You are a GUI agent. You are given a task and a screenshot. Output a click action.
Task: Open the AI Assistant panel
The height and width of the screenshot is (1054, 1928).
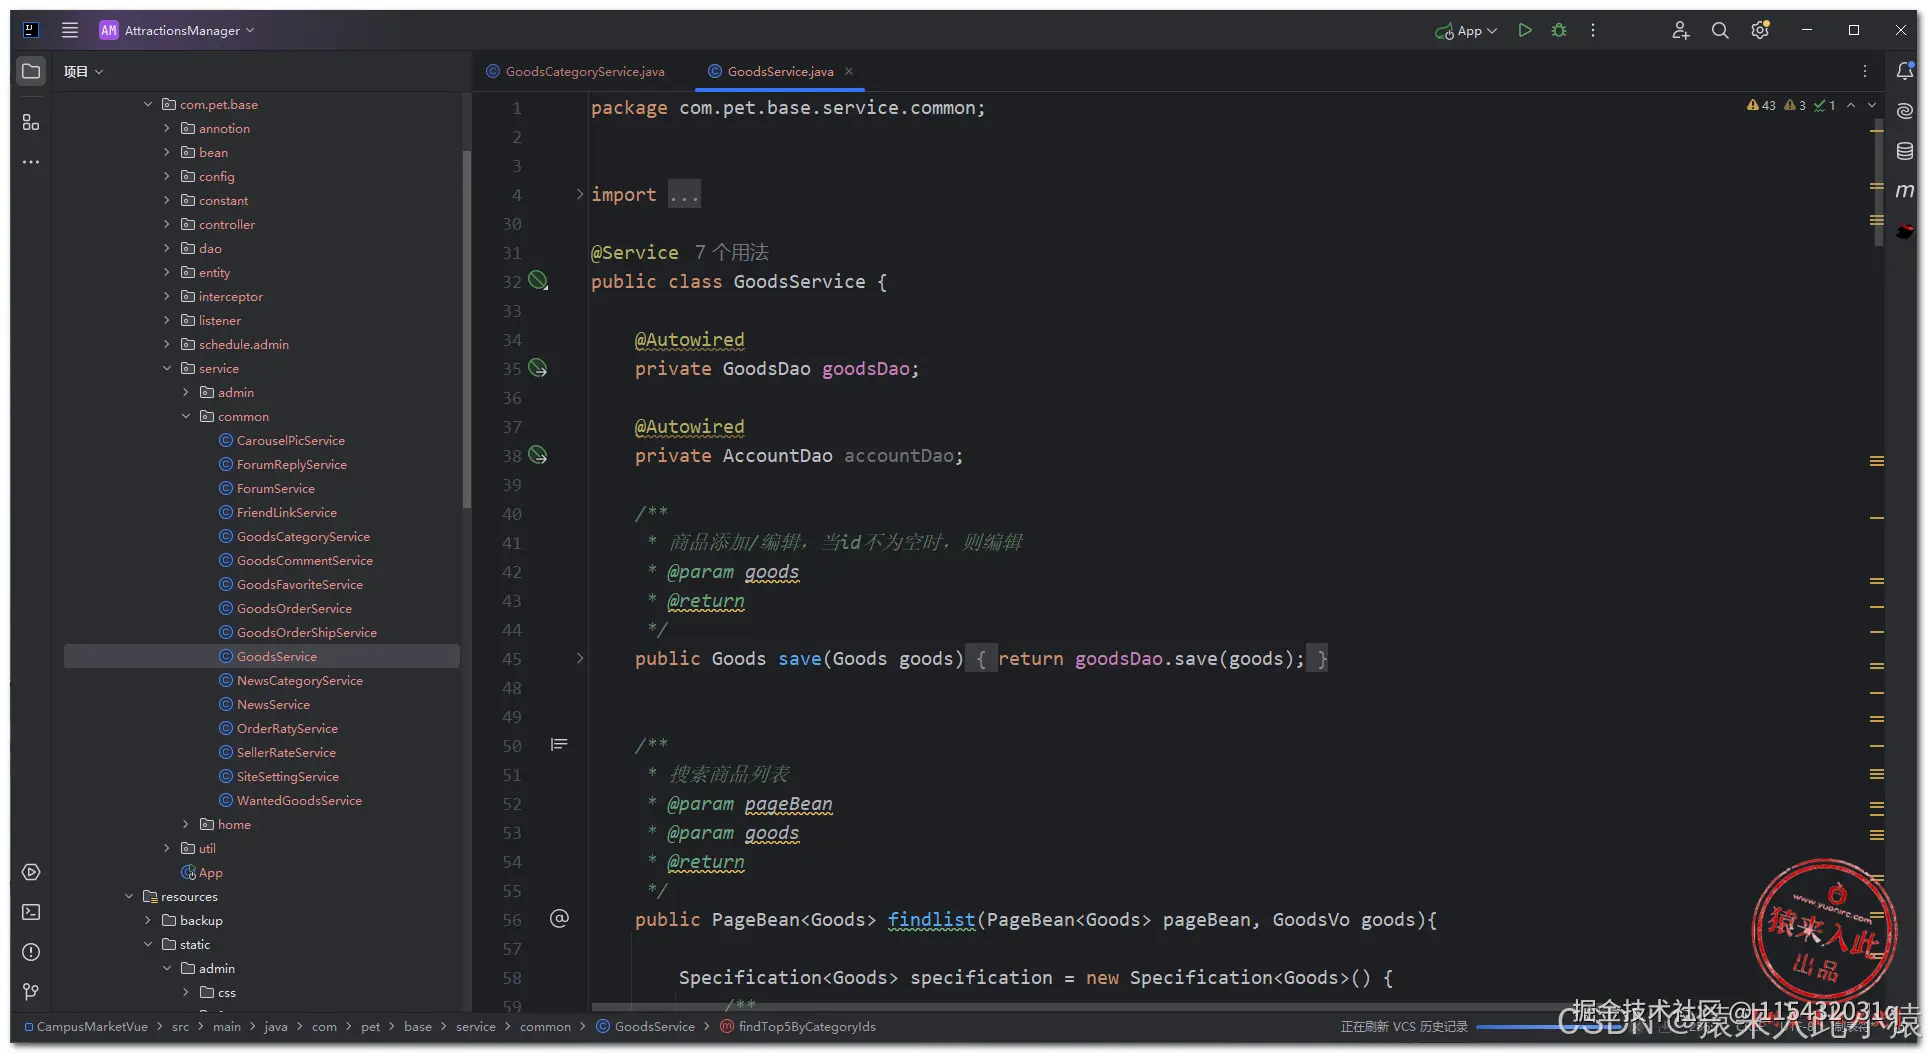tap(1905, 111)
